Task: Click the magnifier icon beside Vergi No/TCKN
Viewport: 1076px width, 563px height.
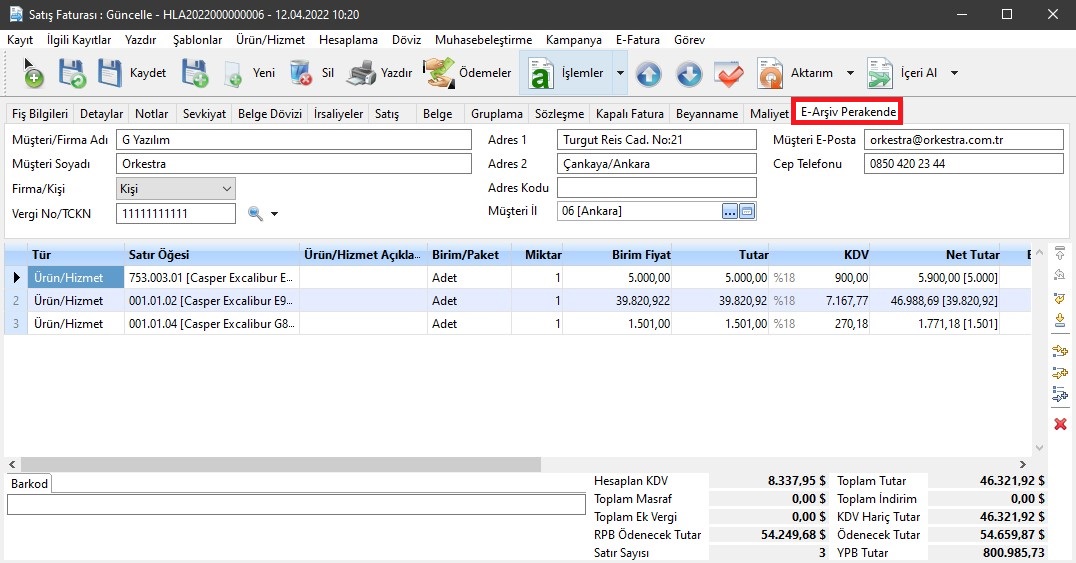Action: 255,214
